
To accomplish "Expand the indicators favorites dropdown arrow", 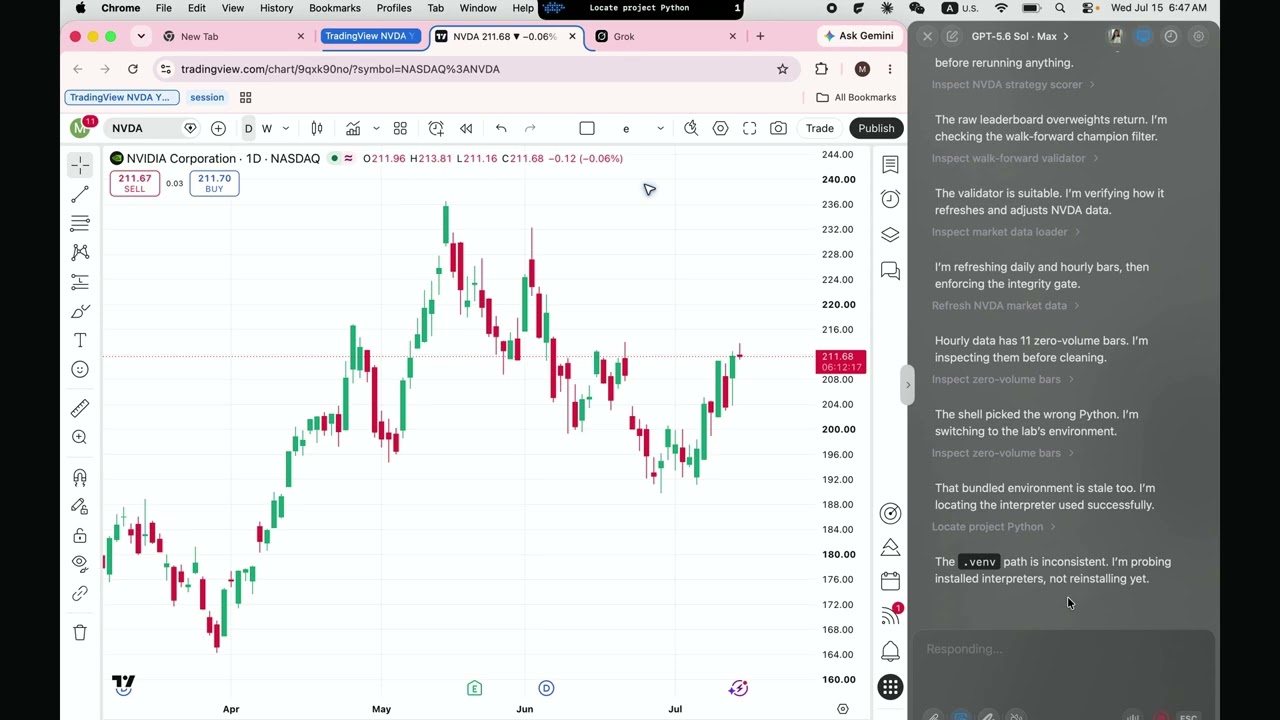I will (x=376, y=128).
